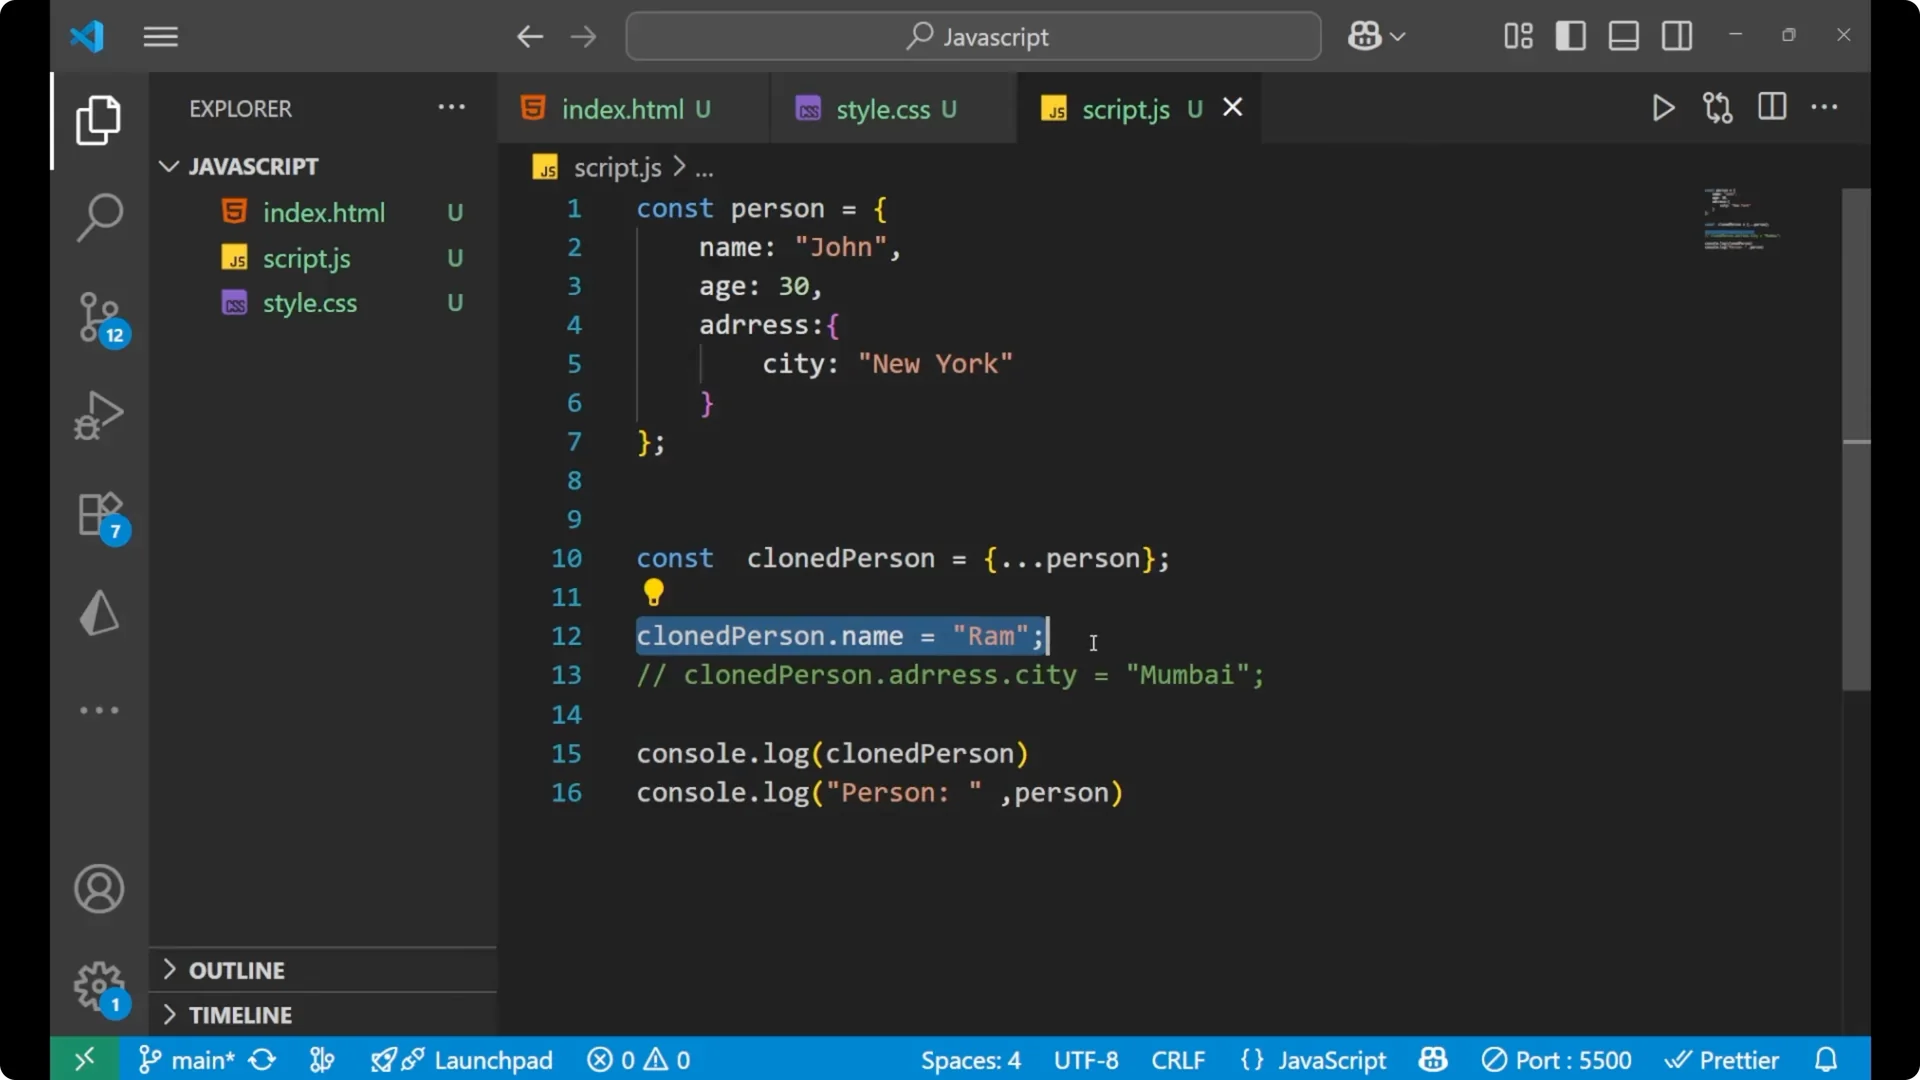Click Prettier in the status bar
The width and height of the screenshot is (1920, 1080).
coord(1723,1059)
